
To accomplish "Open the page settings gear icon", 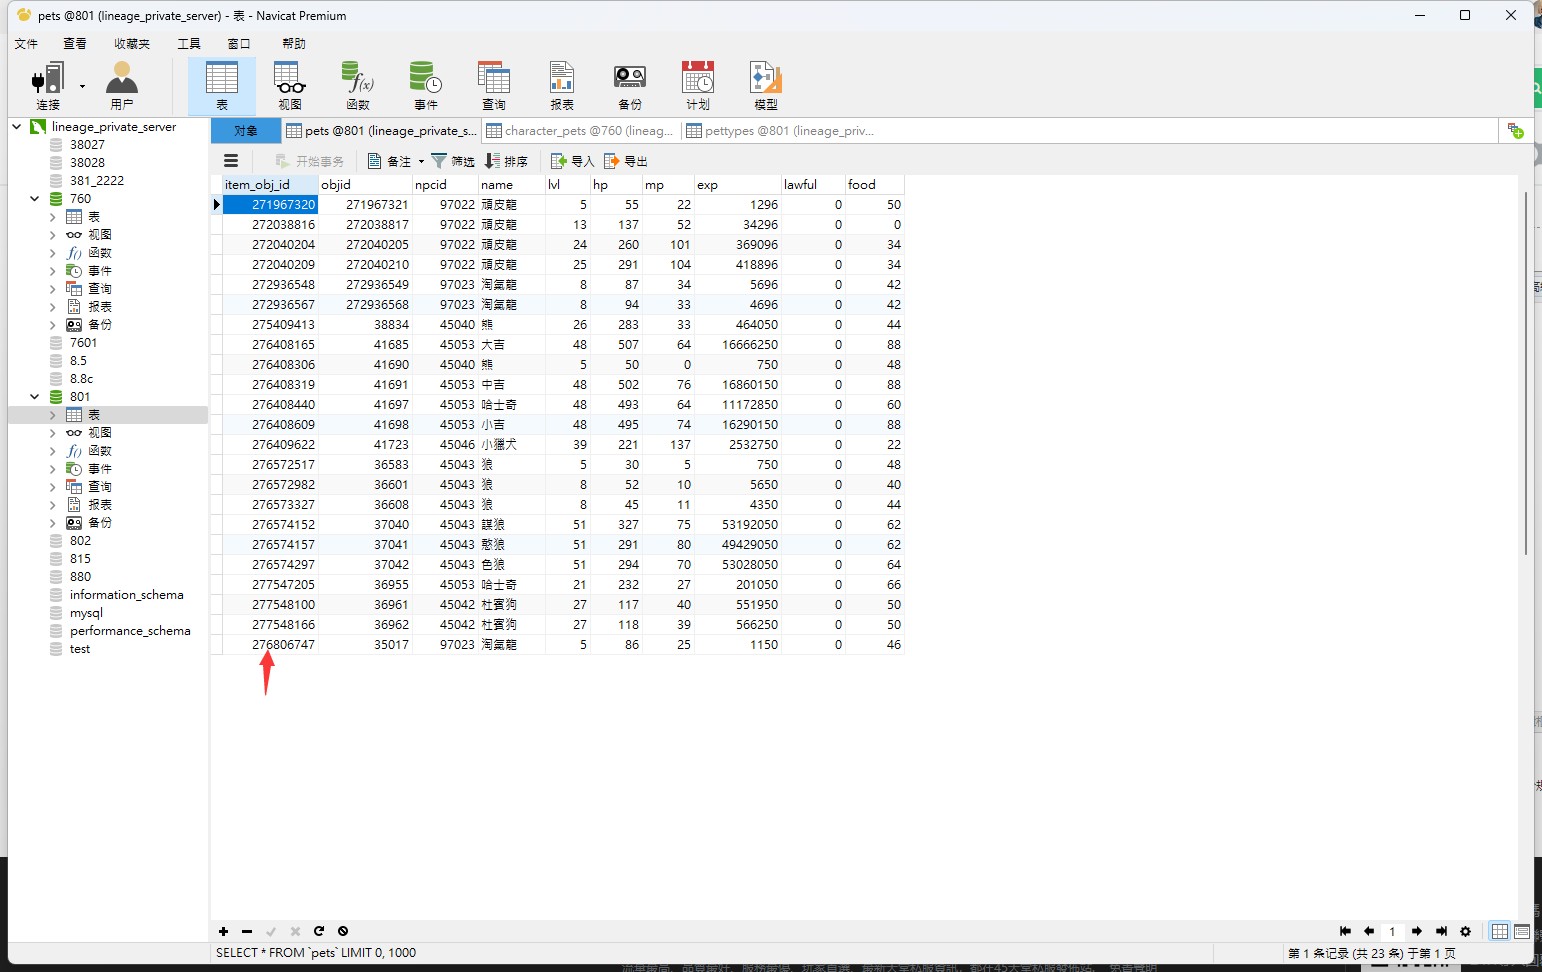I will coord(1466,931).
